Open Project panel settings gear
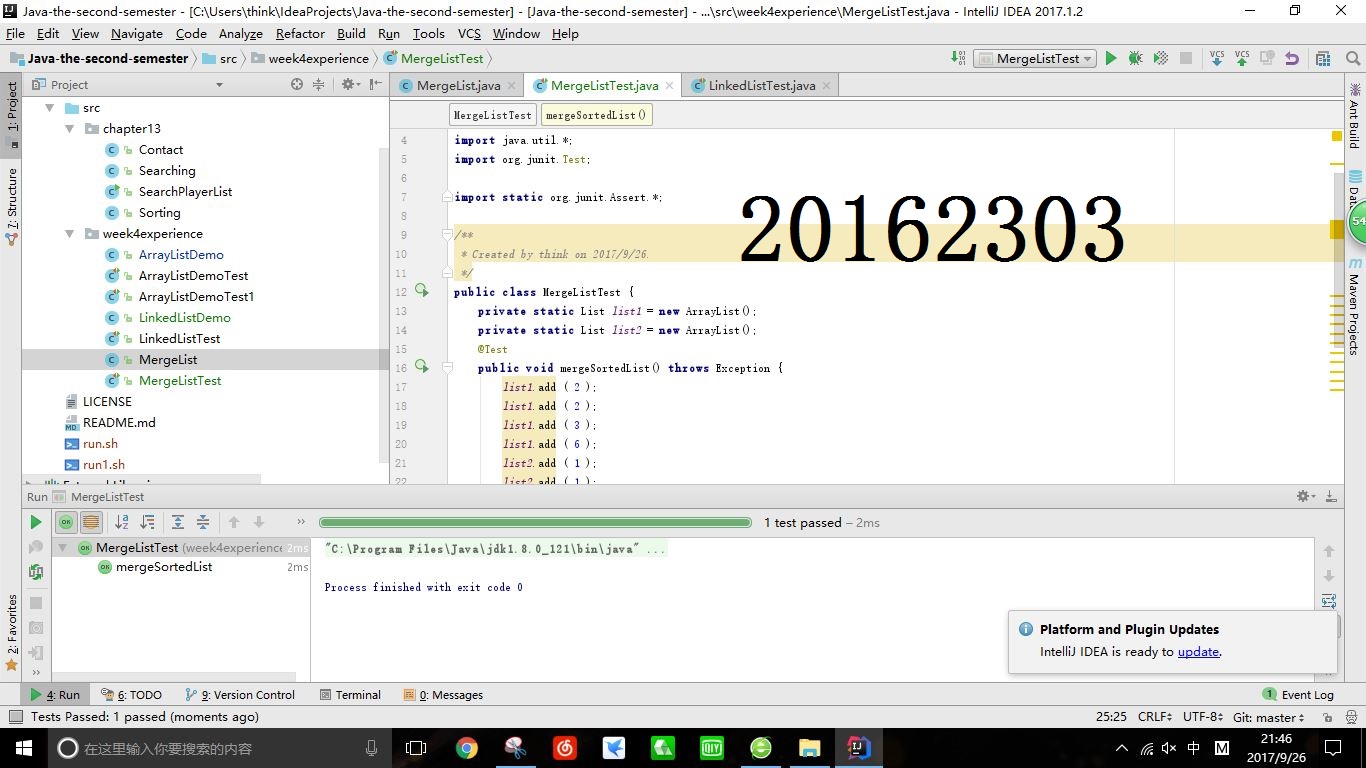 point(348,85)
